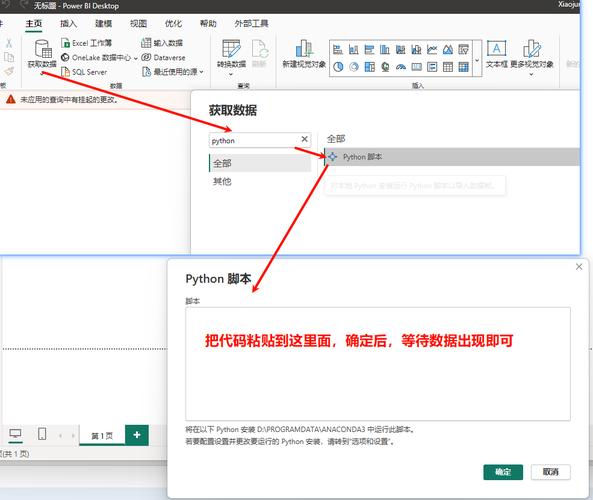This screenshot has width=593, height=500.
Task: Insert a stacked column chart visual
Action: coord(354,49)
